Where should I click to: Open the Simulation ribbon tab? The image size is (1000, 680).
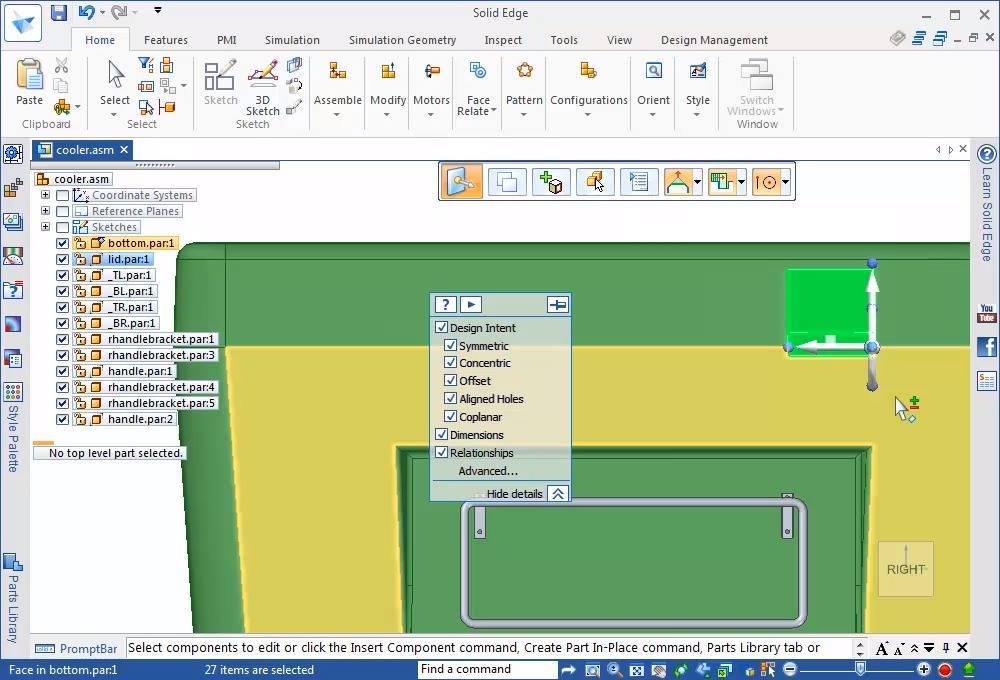pyautogui.click(x=292, y=40)
